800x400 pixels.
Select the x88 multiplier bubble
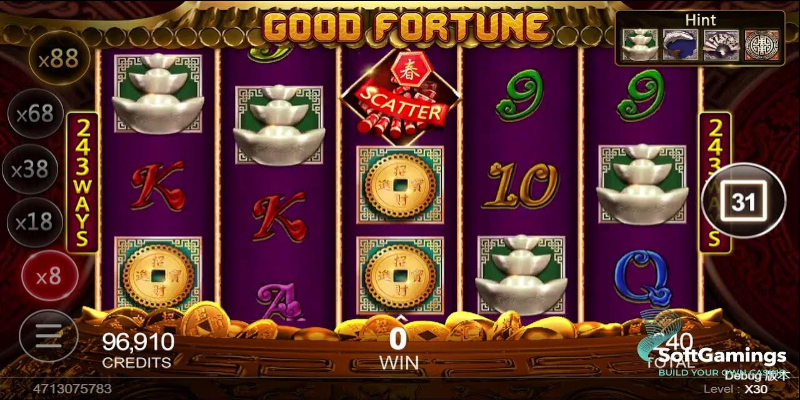tap(59, 59)
